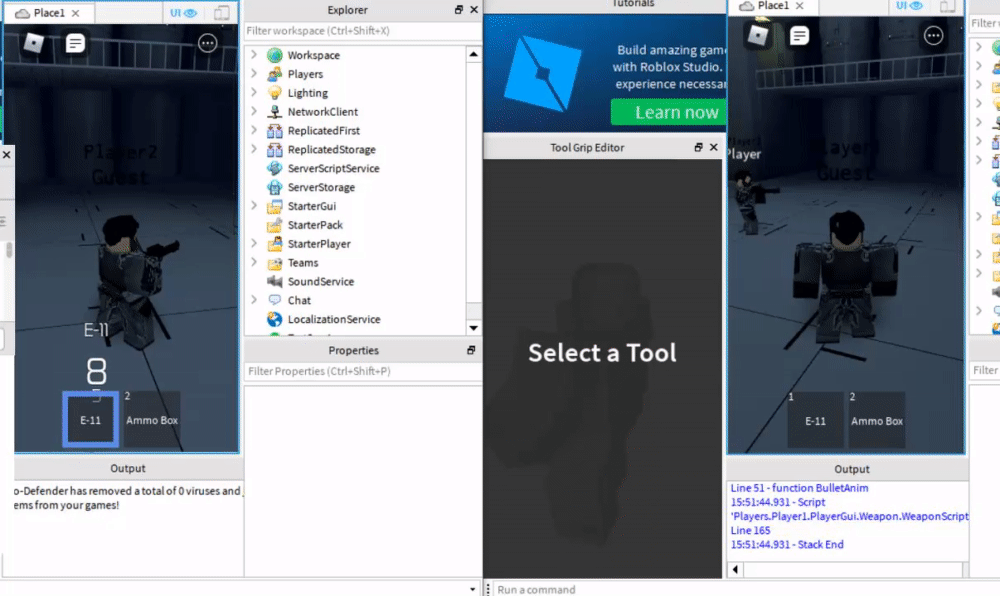Click the LocalizationService globe icon
The image size is (1000, 596).
(275, 319)
